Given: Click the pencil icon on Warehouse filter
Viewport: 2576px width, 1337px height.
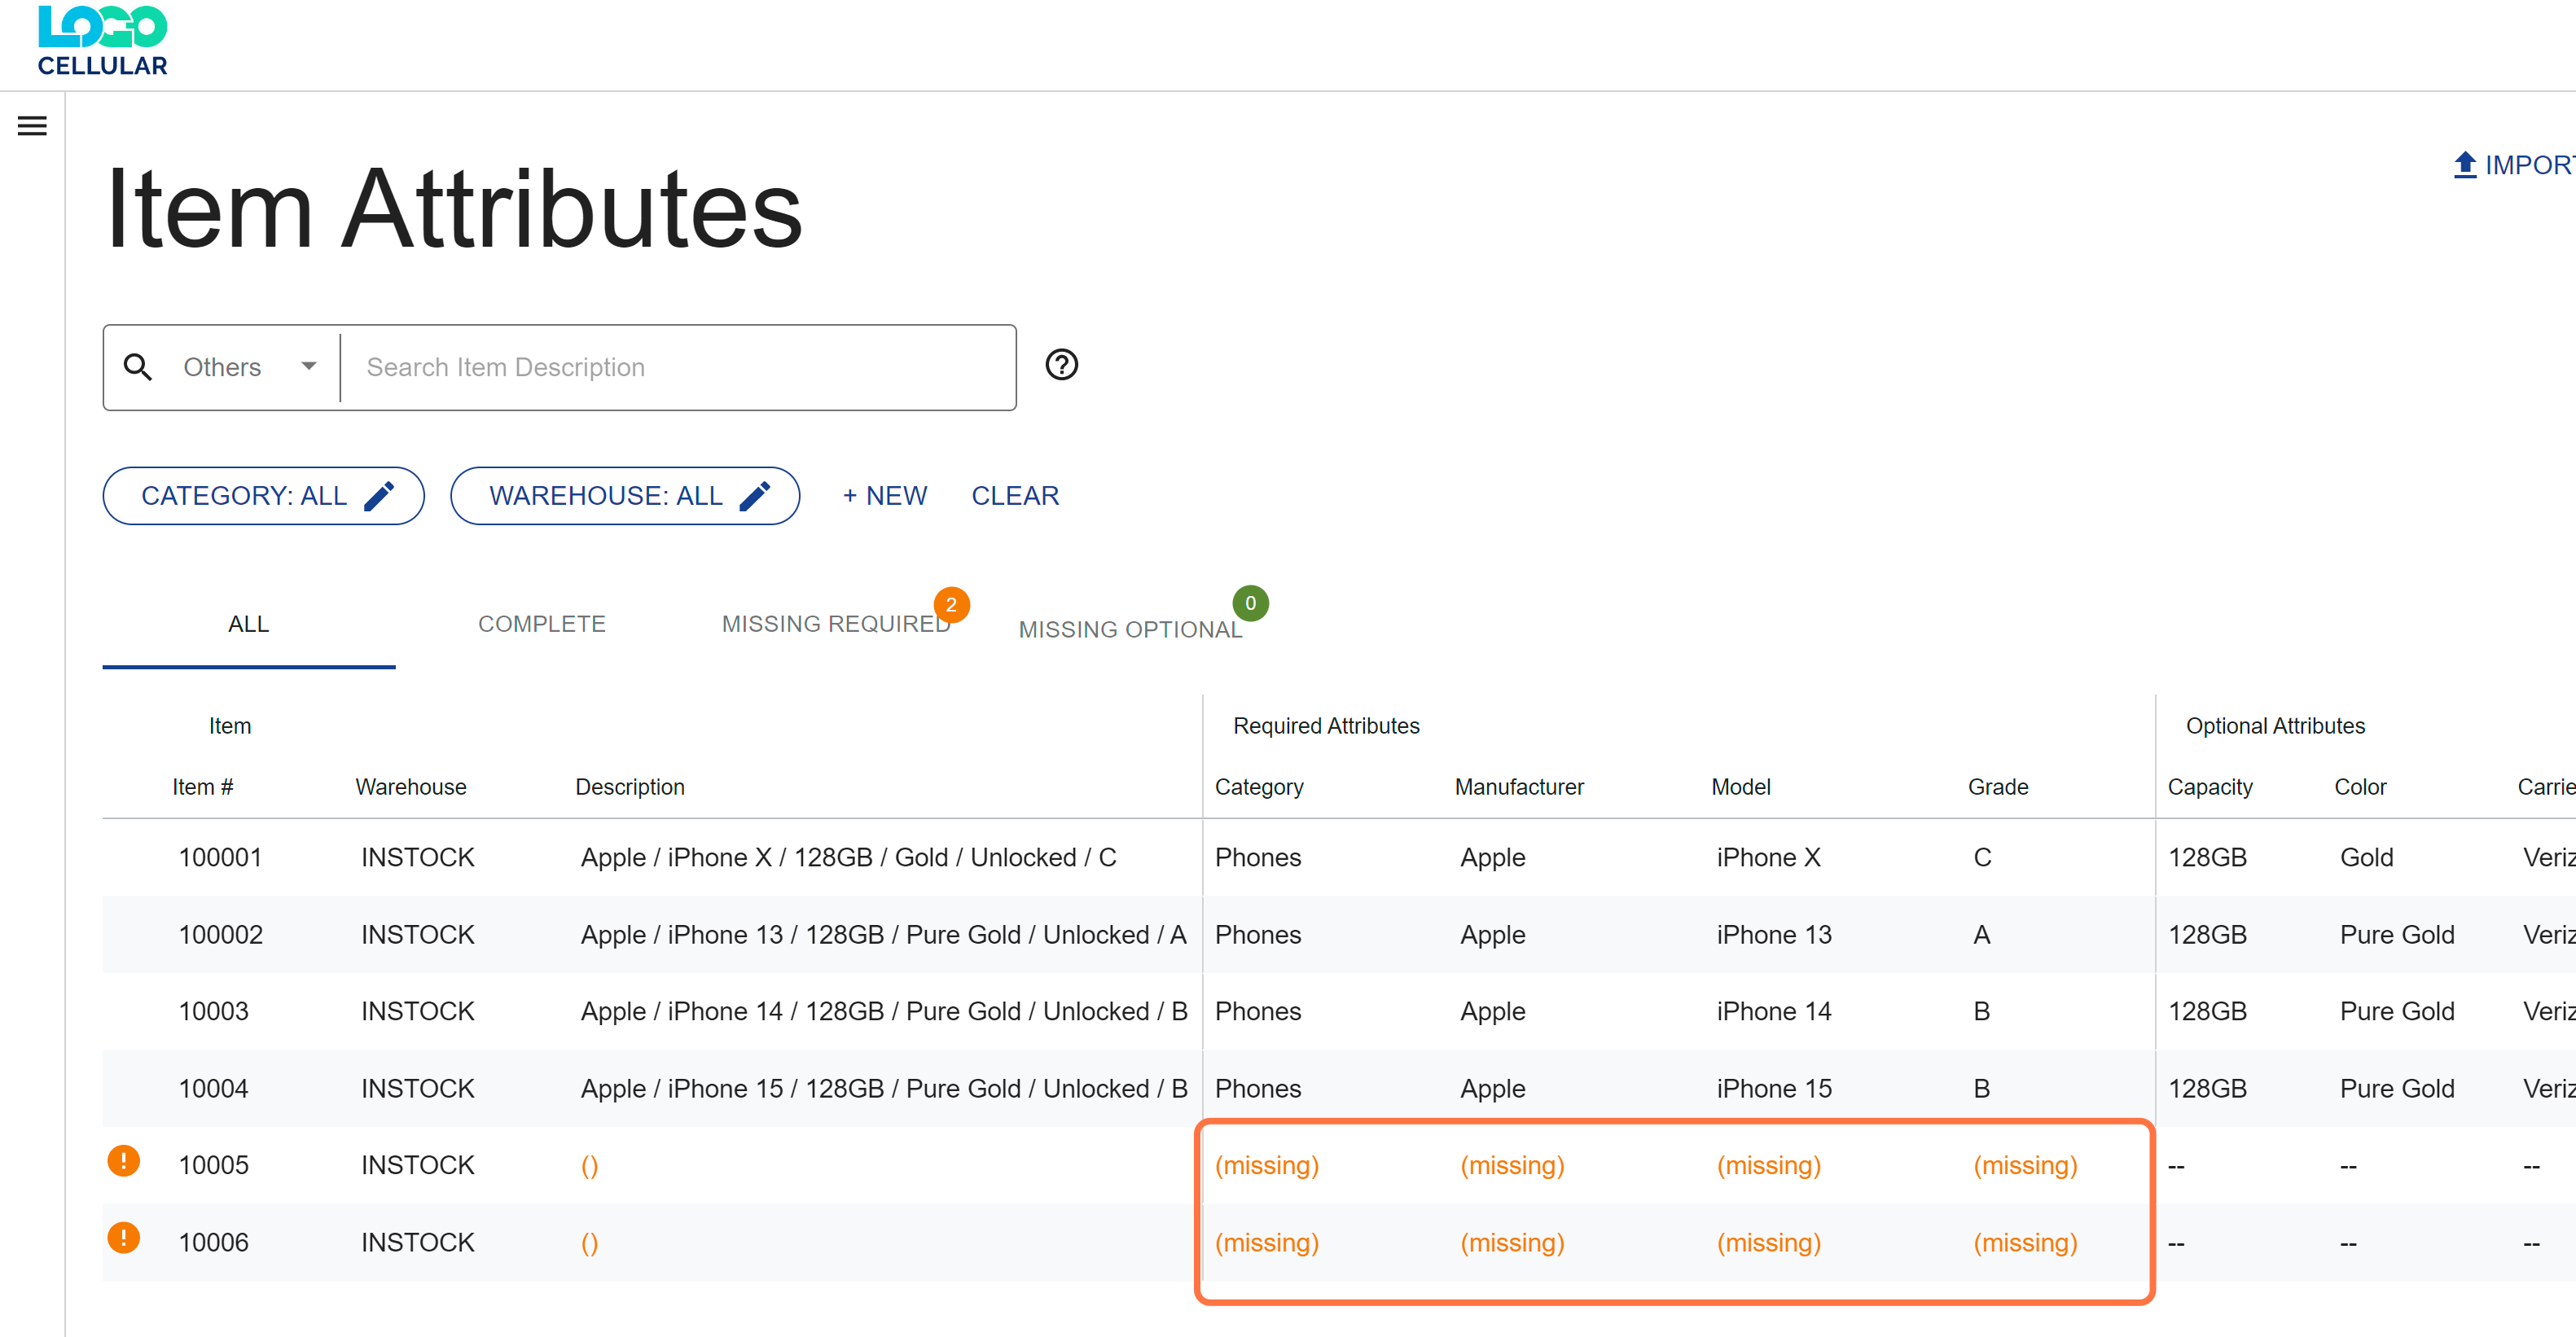Looking at the screenshot, I should click(x=755, y=496).
